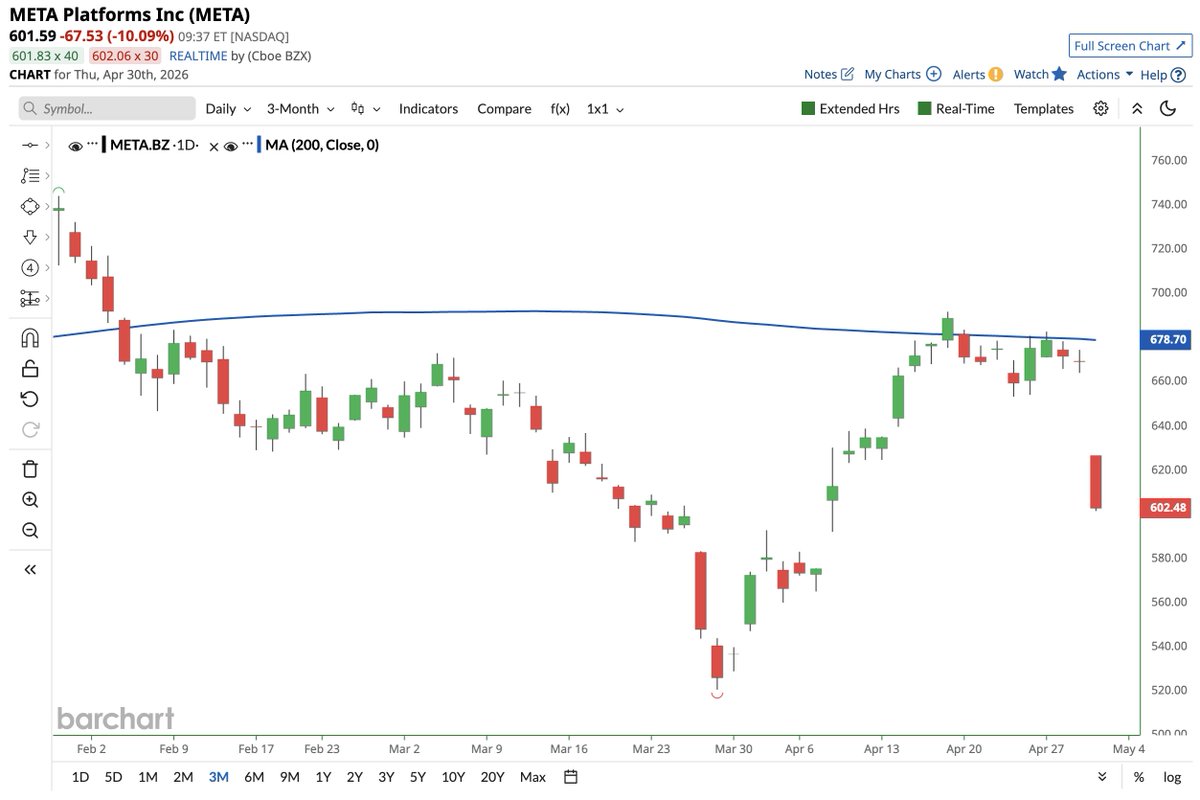
Task: Focus the Symbol search field
Action: pos(107,109)
